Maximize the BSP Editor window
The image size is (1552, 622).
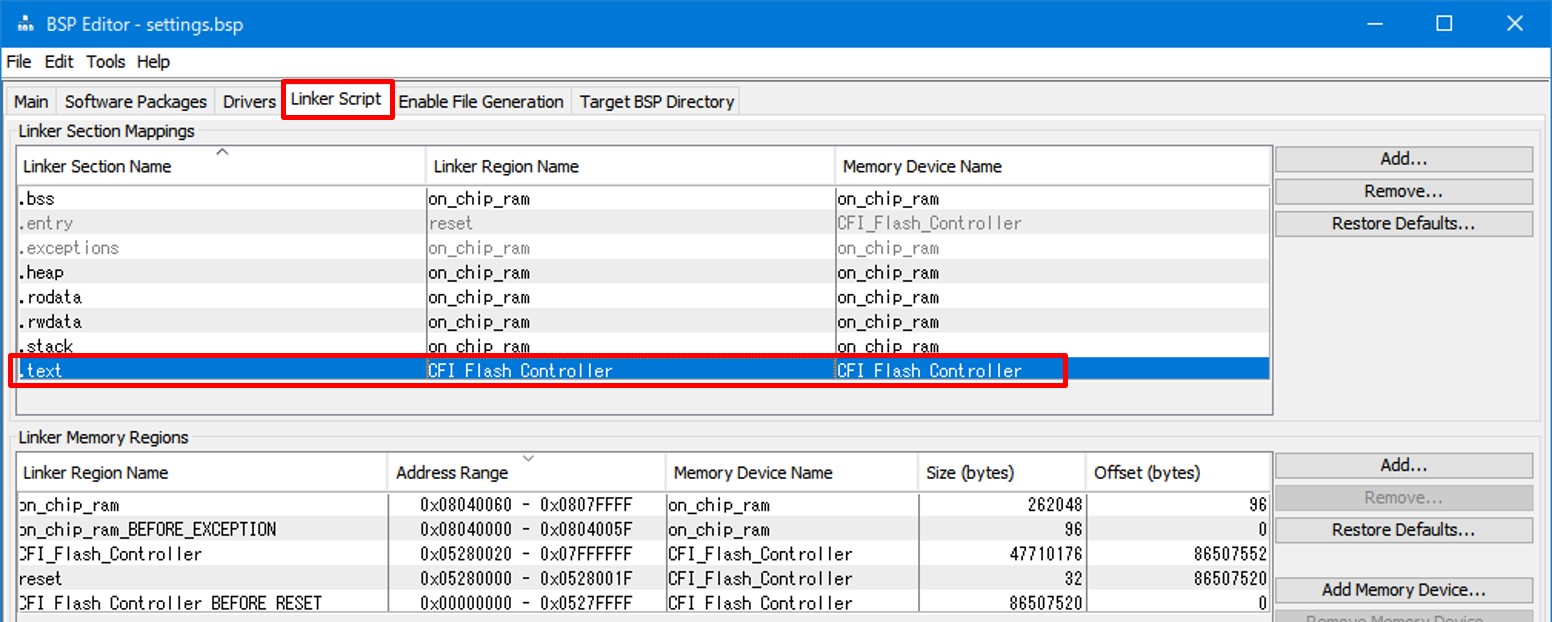pyautogui.click(x=1444, y=24)
